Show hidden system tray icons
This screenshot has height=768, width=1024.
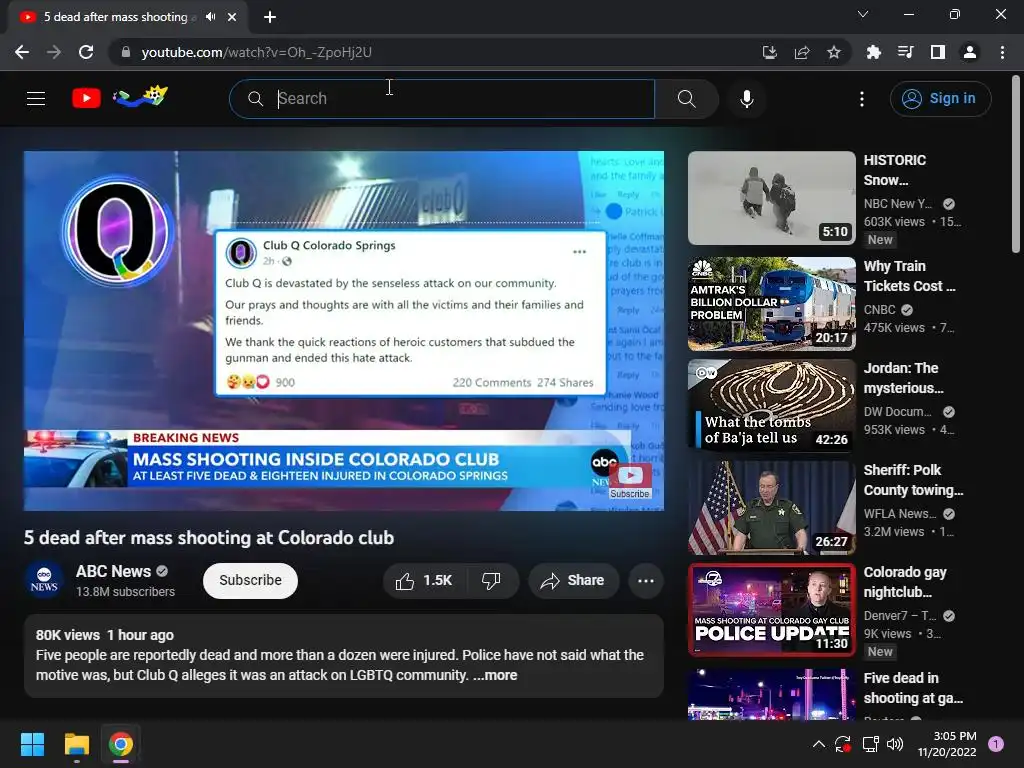818,744
